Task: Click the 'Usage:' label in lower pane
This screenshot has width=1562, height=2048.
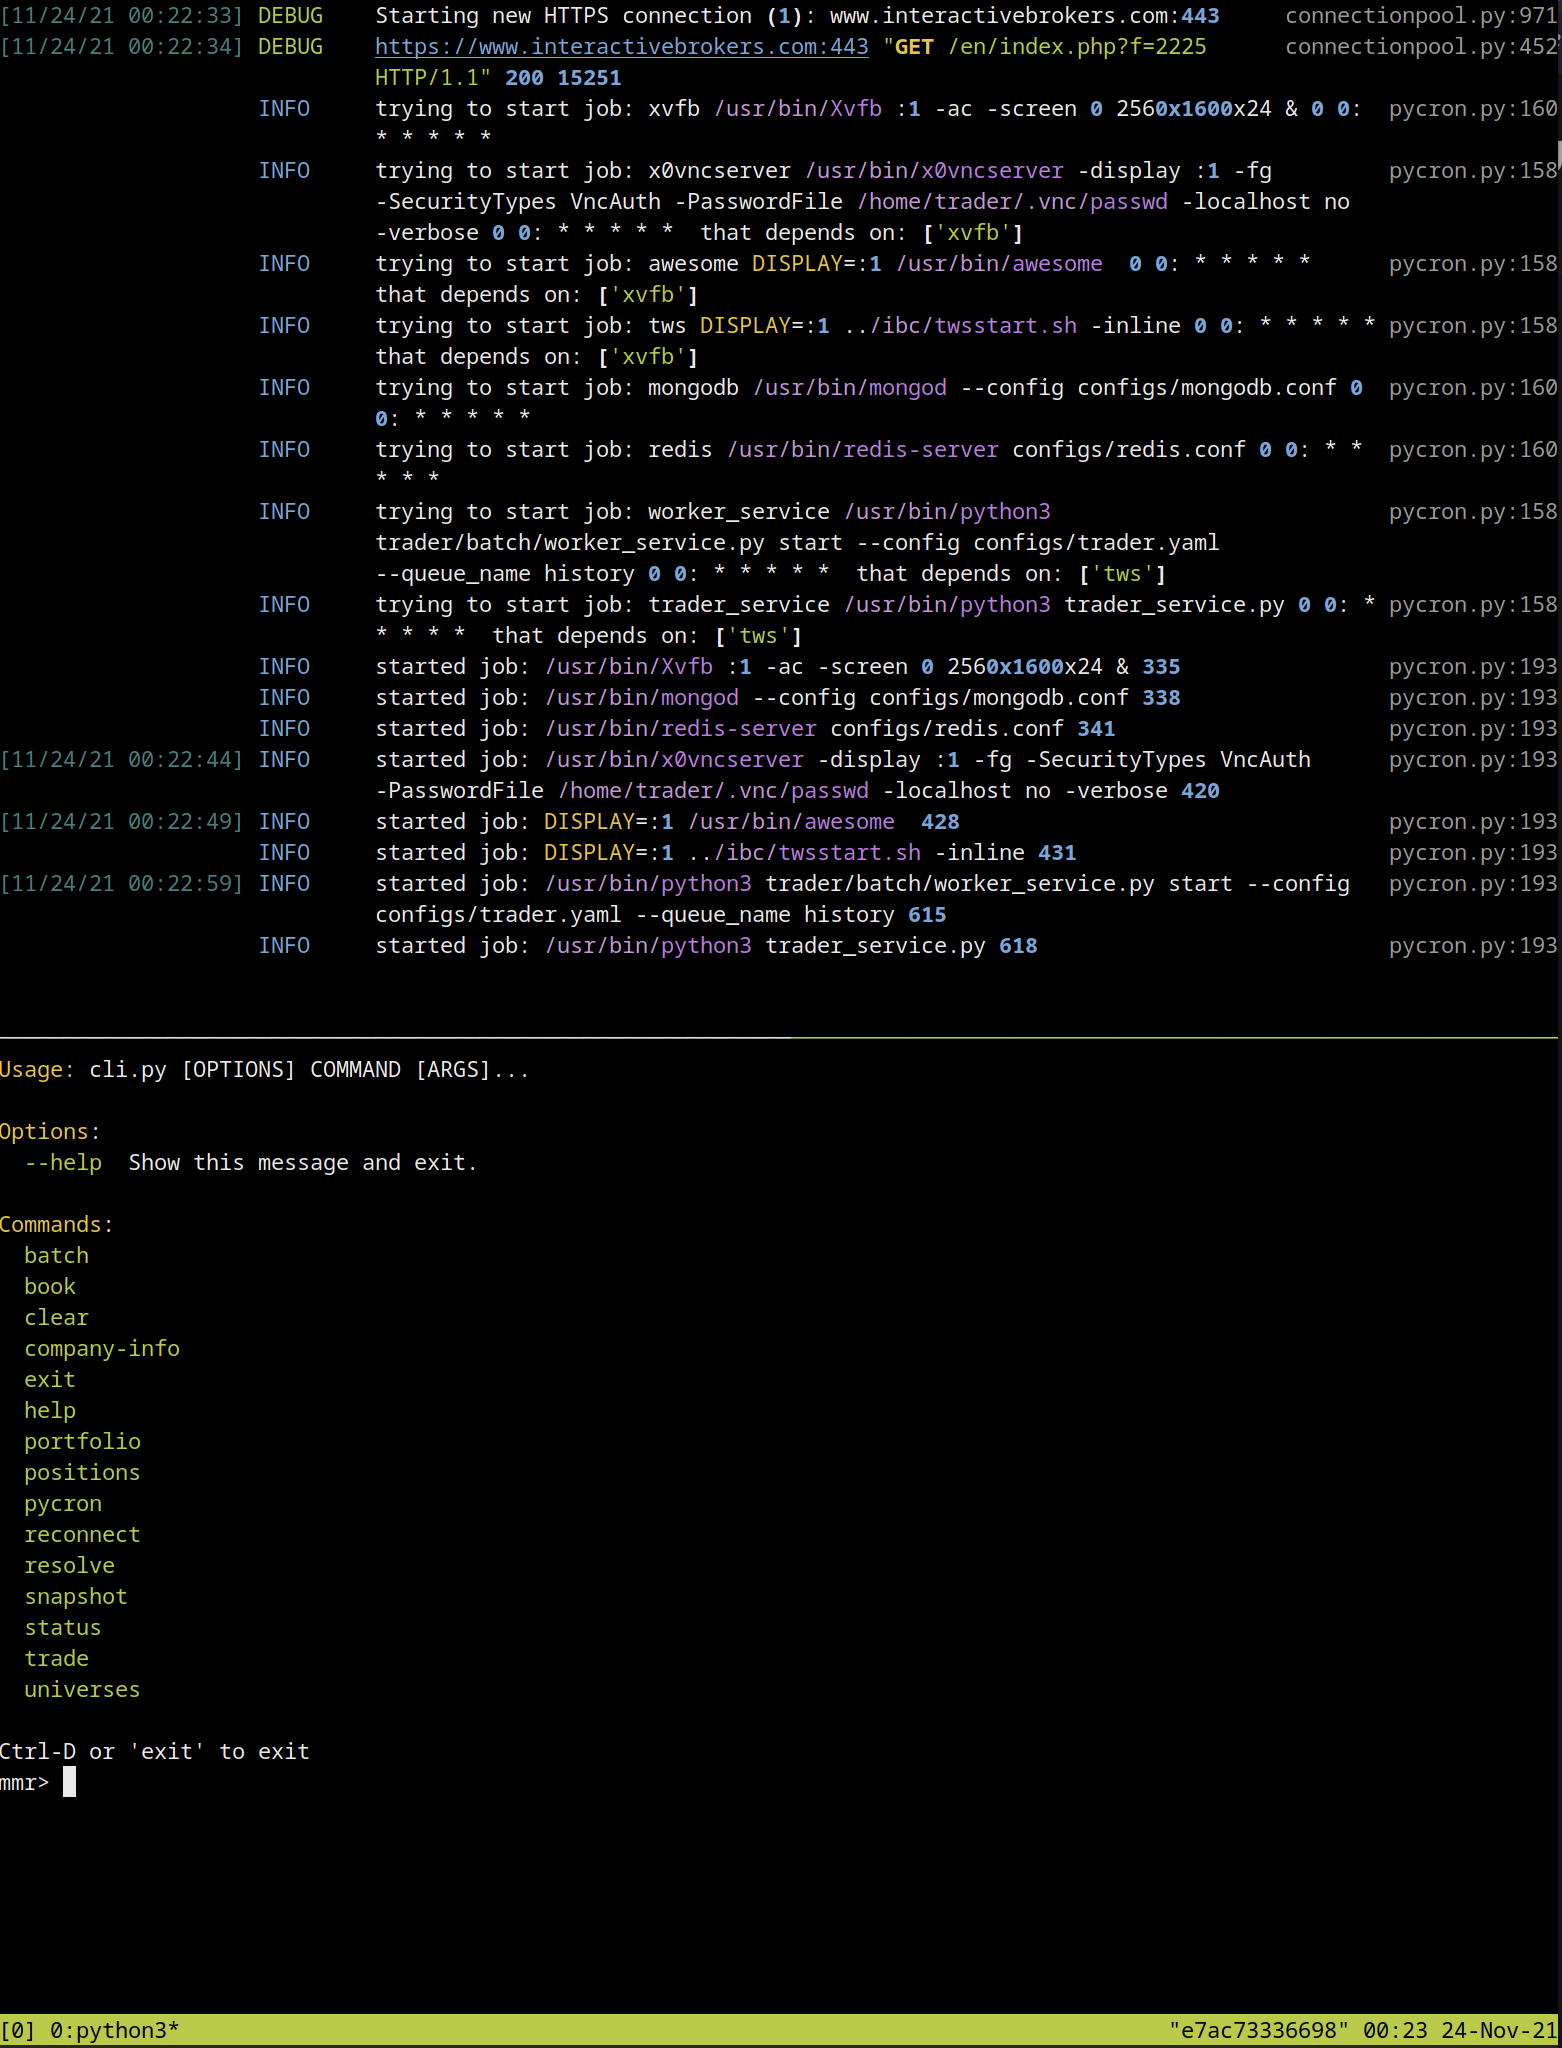Action: click(x=37, y=1069)
